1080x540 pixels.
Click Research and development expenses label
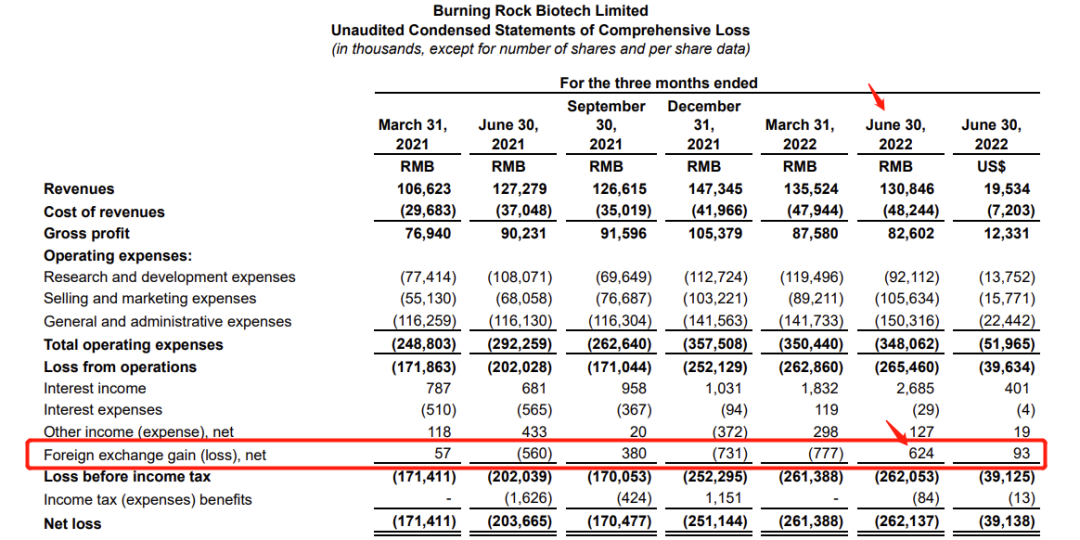tap(169, 277)
